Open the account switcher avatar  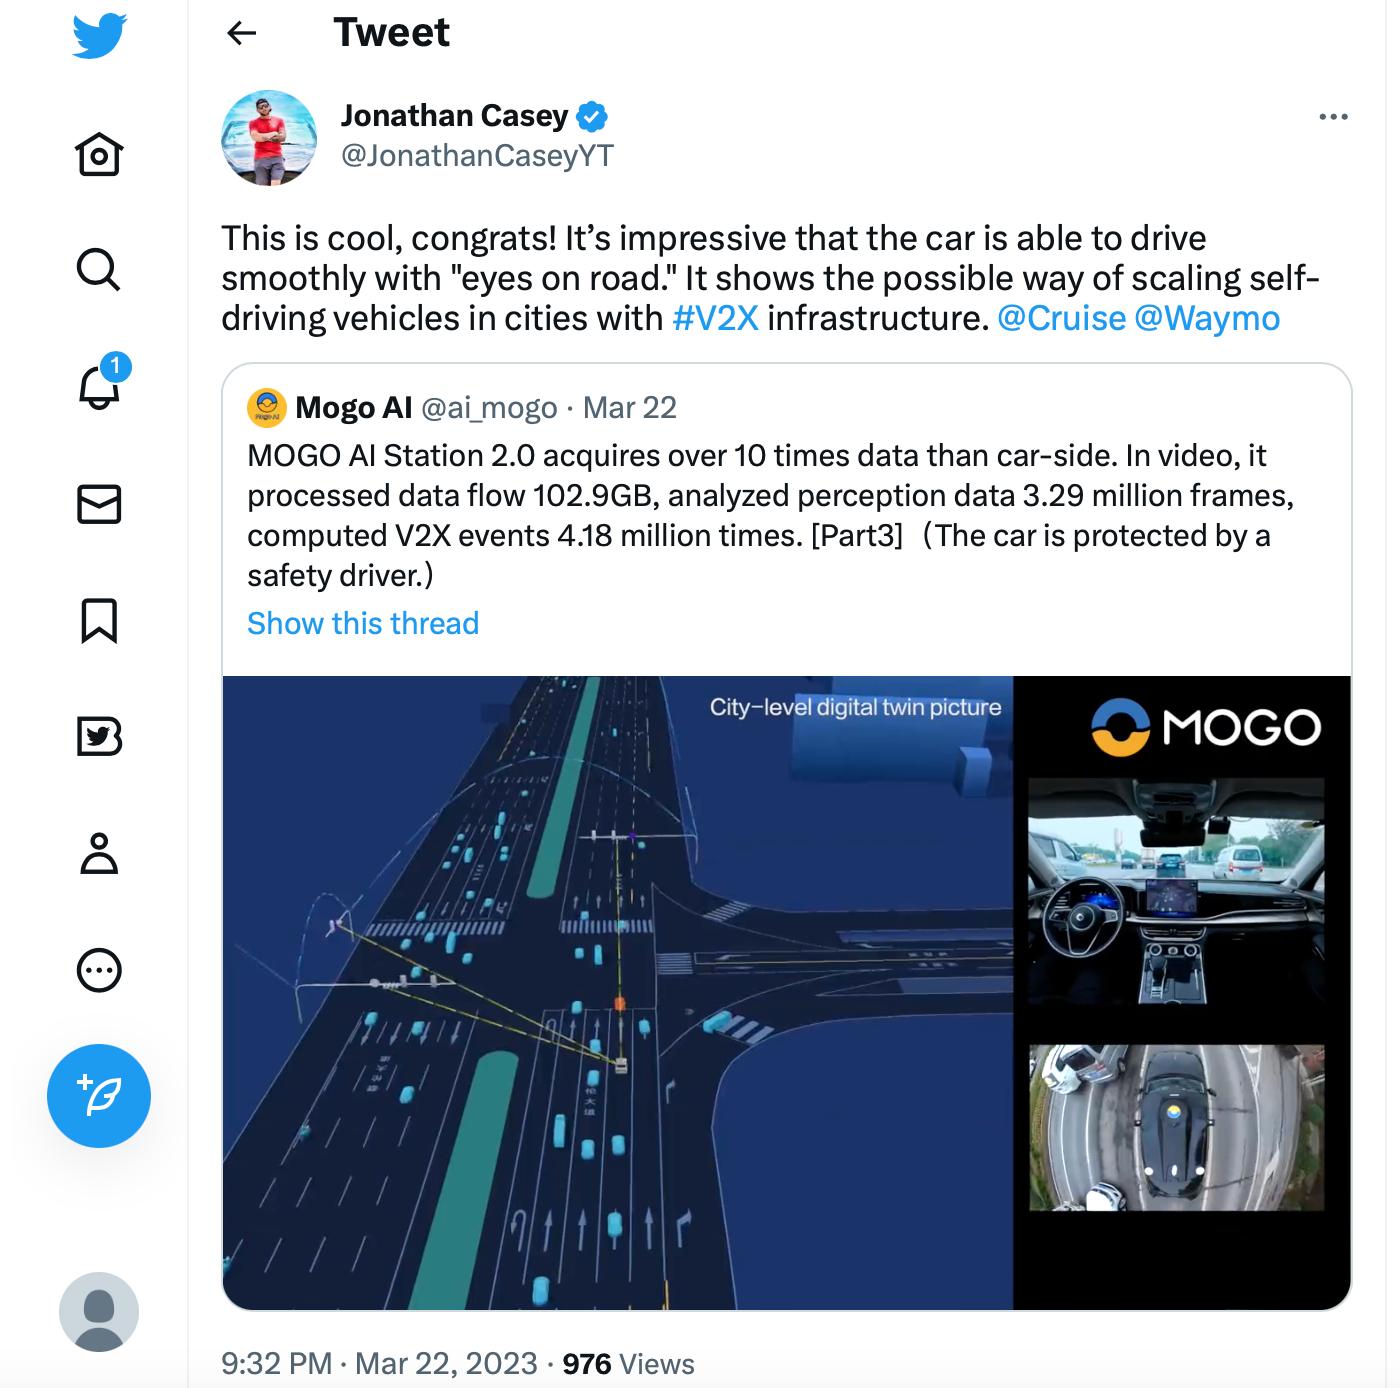point(99,1312)
